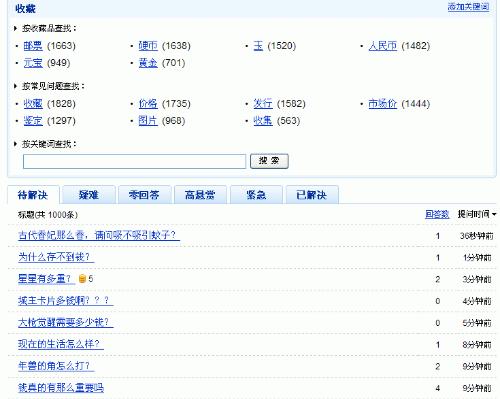The width and height of the screenshot is (500, 399).
Task: Switch to the 待解决 tab
Action: tap(33, 195)
